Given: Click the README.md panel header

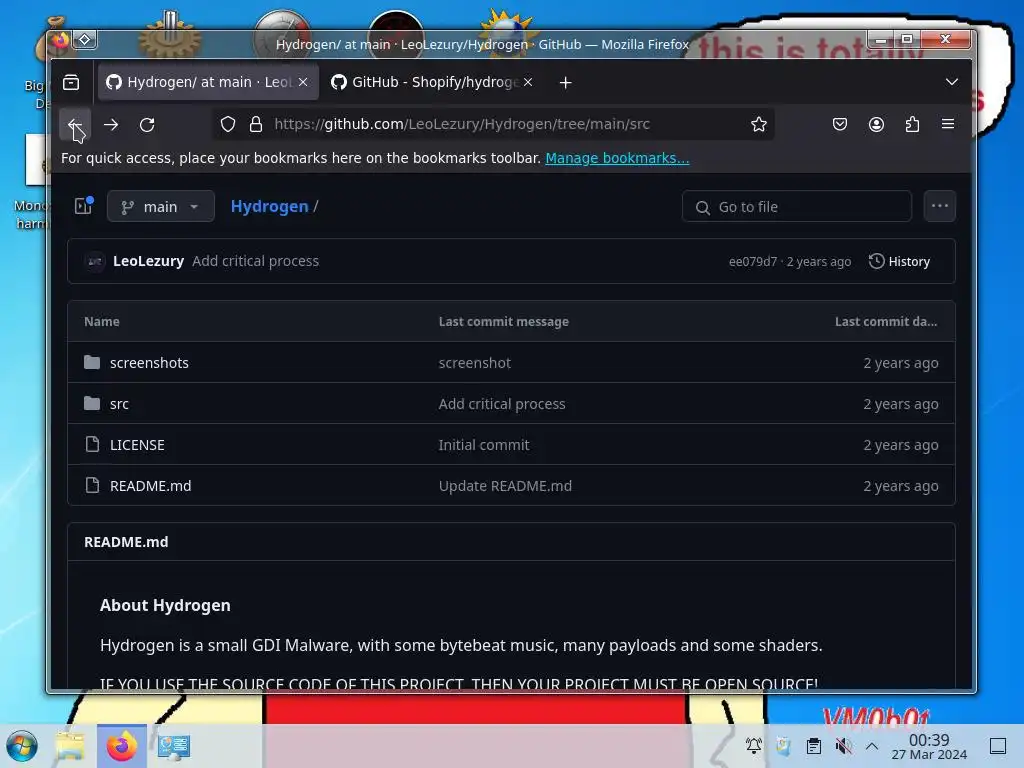Looking at the screenshot, I should pyautogui.click(x=126, y=542).
